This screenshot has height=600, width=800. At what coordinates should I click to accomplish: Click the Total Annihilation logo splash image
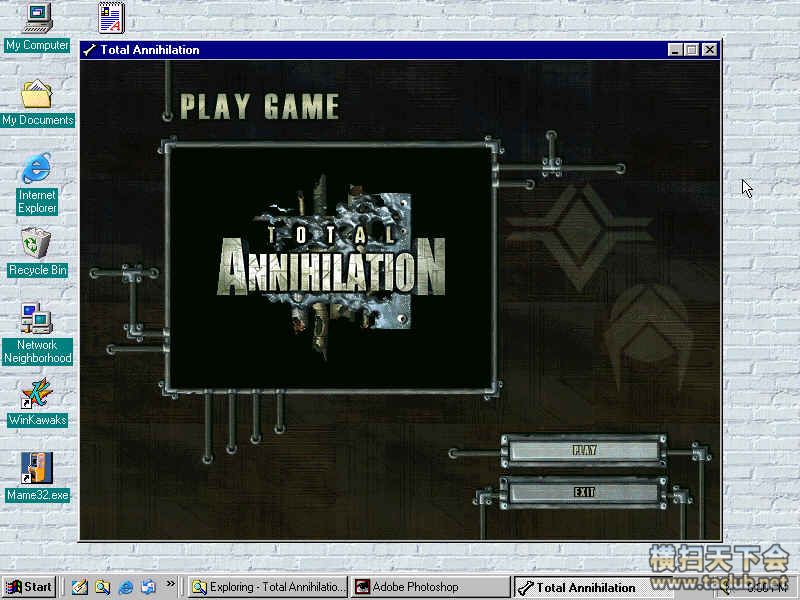(x=330, y=264)
